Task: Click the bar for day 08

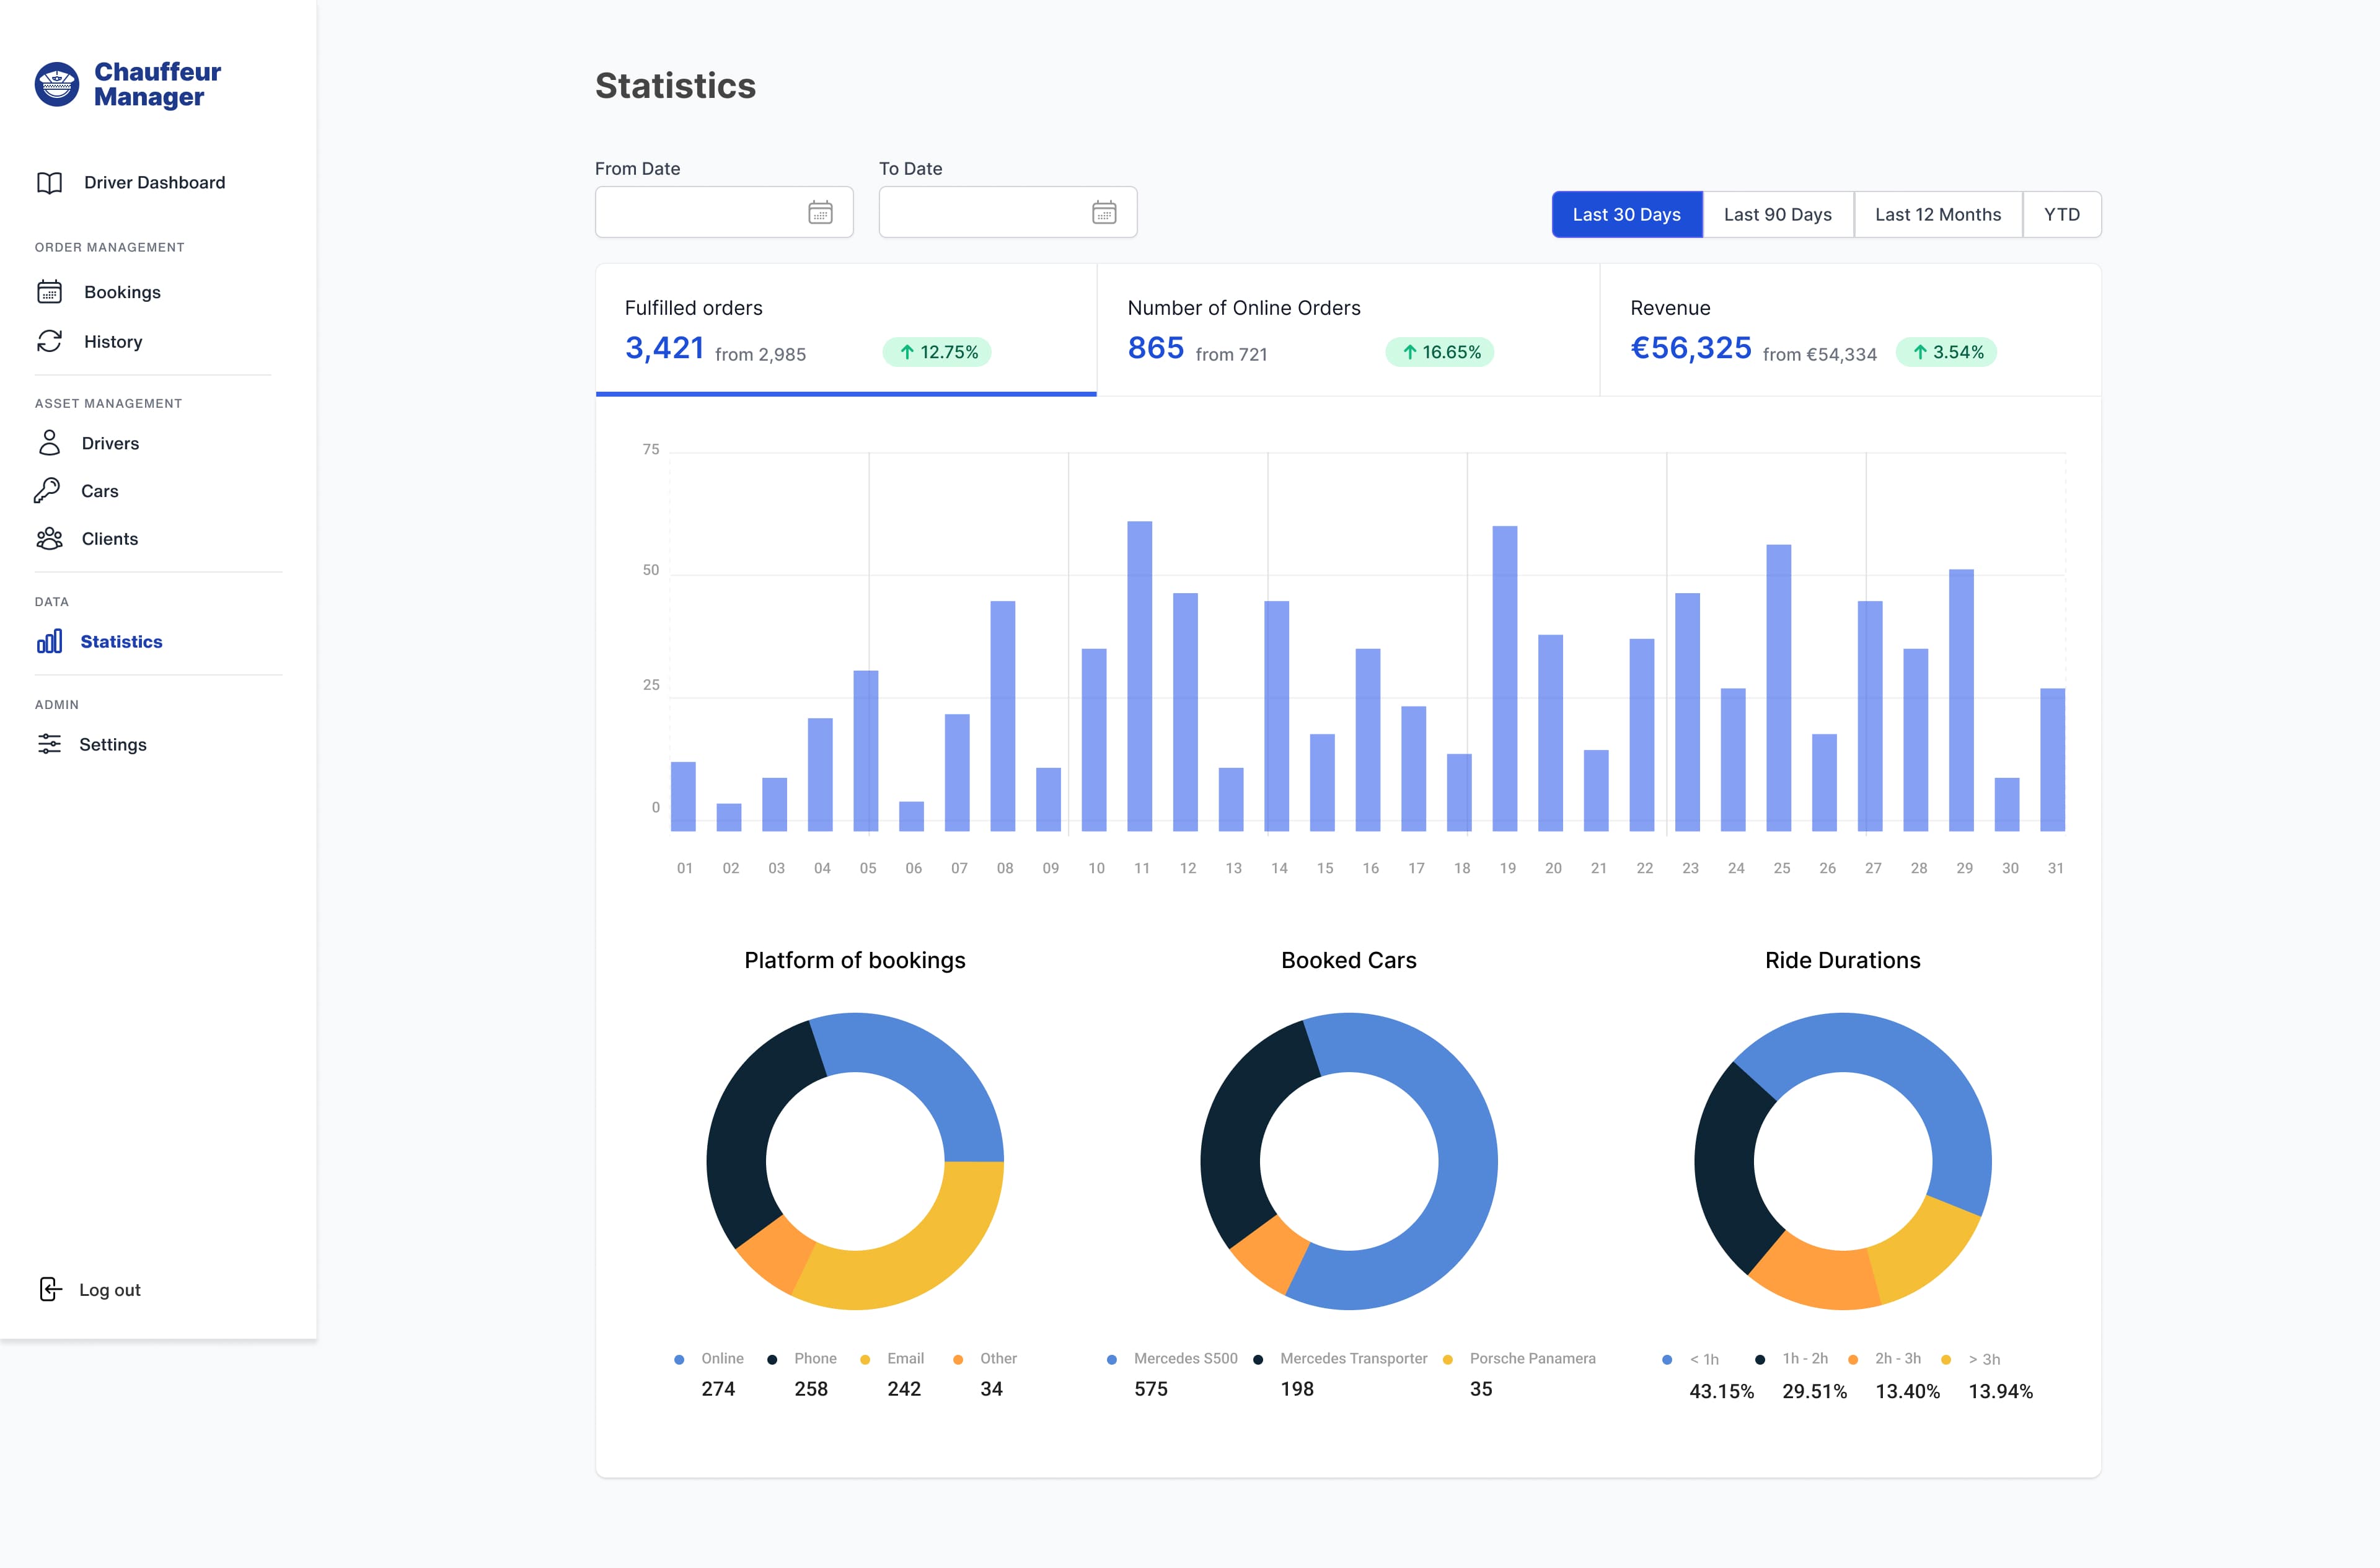Action: [x=1003, y=716]
